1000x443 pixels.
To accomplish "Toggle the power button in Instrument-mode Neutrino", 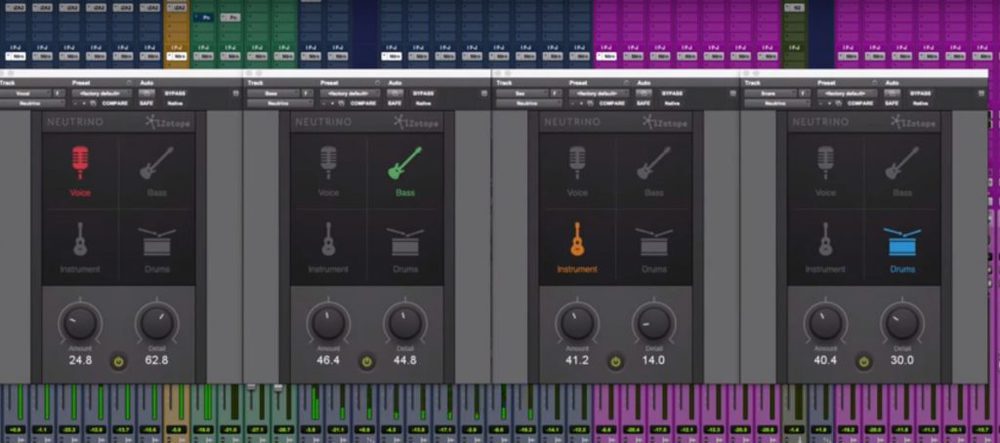I will pos(615,361).
